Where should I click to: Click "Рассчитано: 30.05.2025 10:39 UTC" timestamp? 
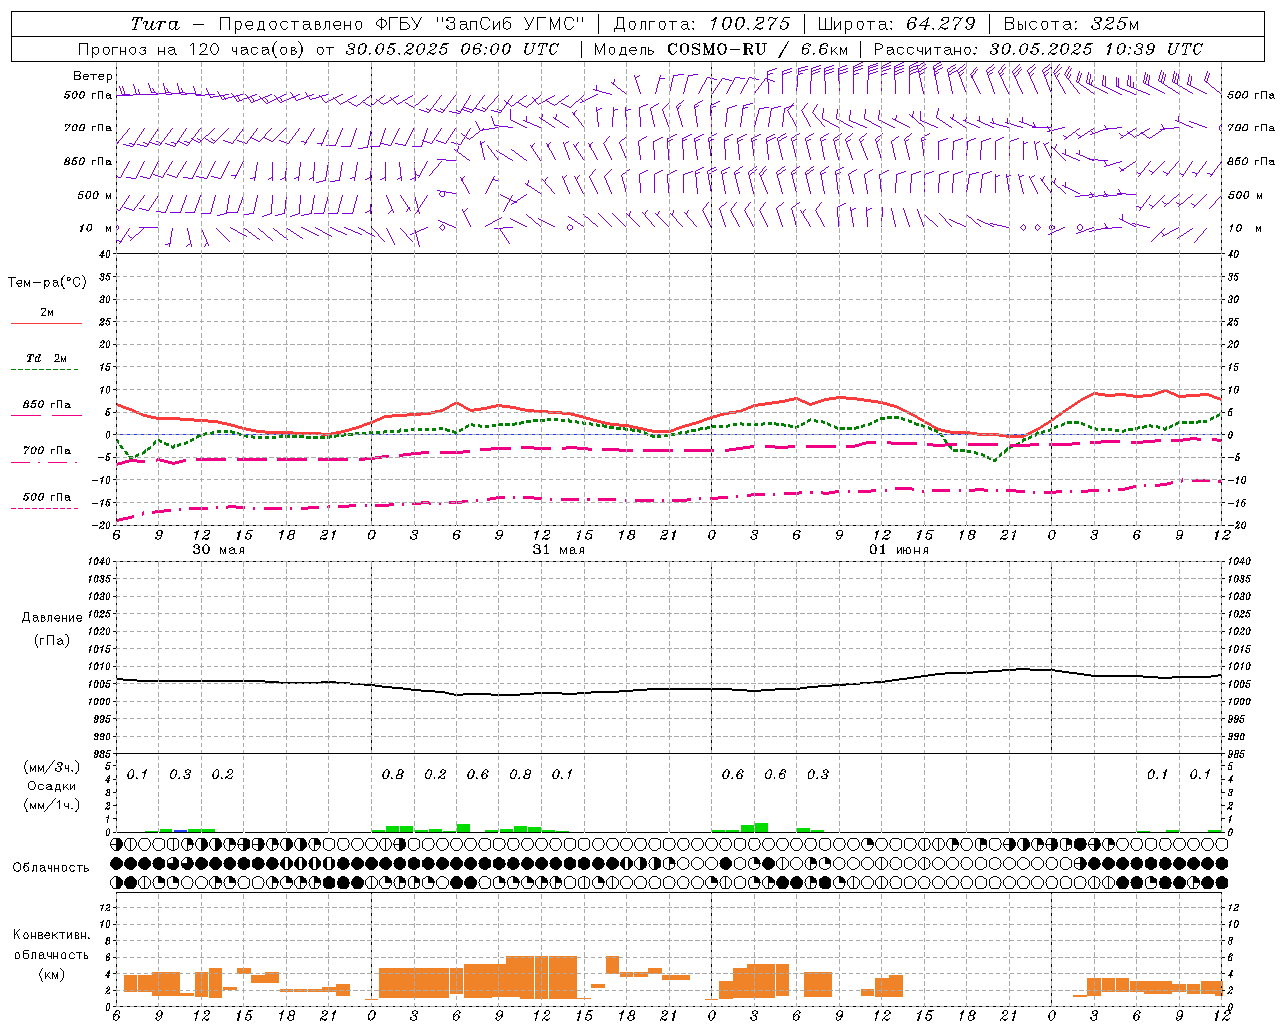point(1038,49)
